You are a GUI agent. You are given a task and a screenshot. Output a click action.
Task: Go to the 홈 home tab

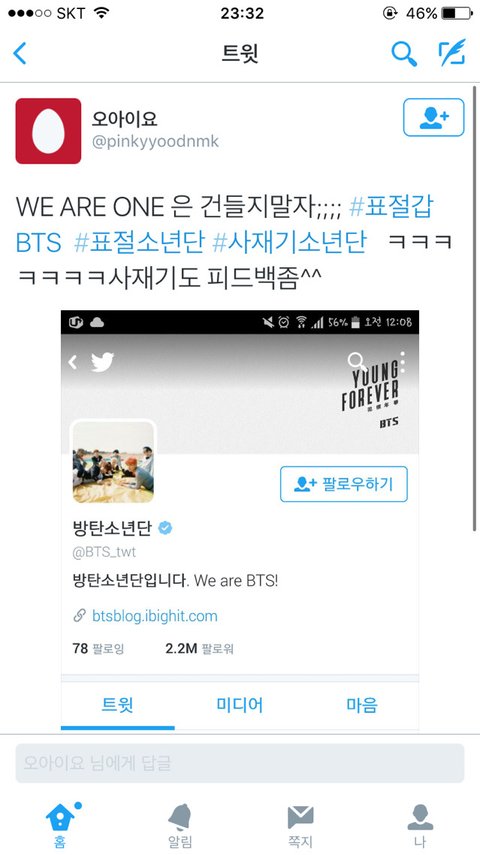point(61,824)
